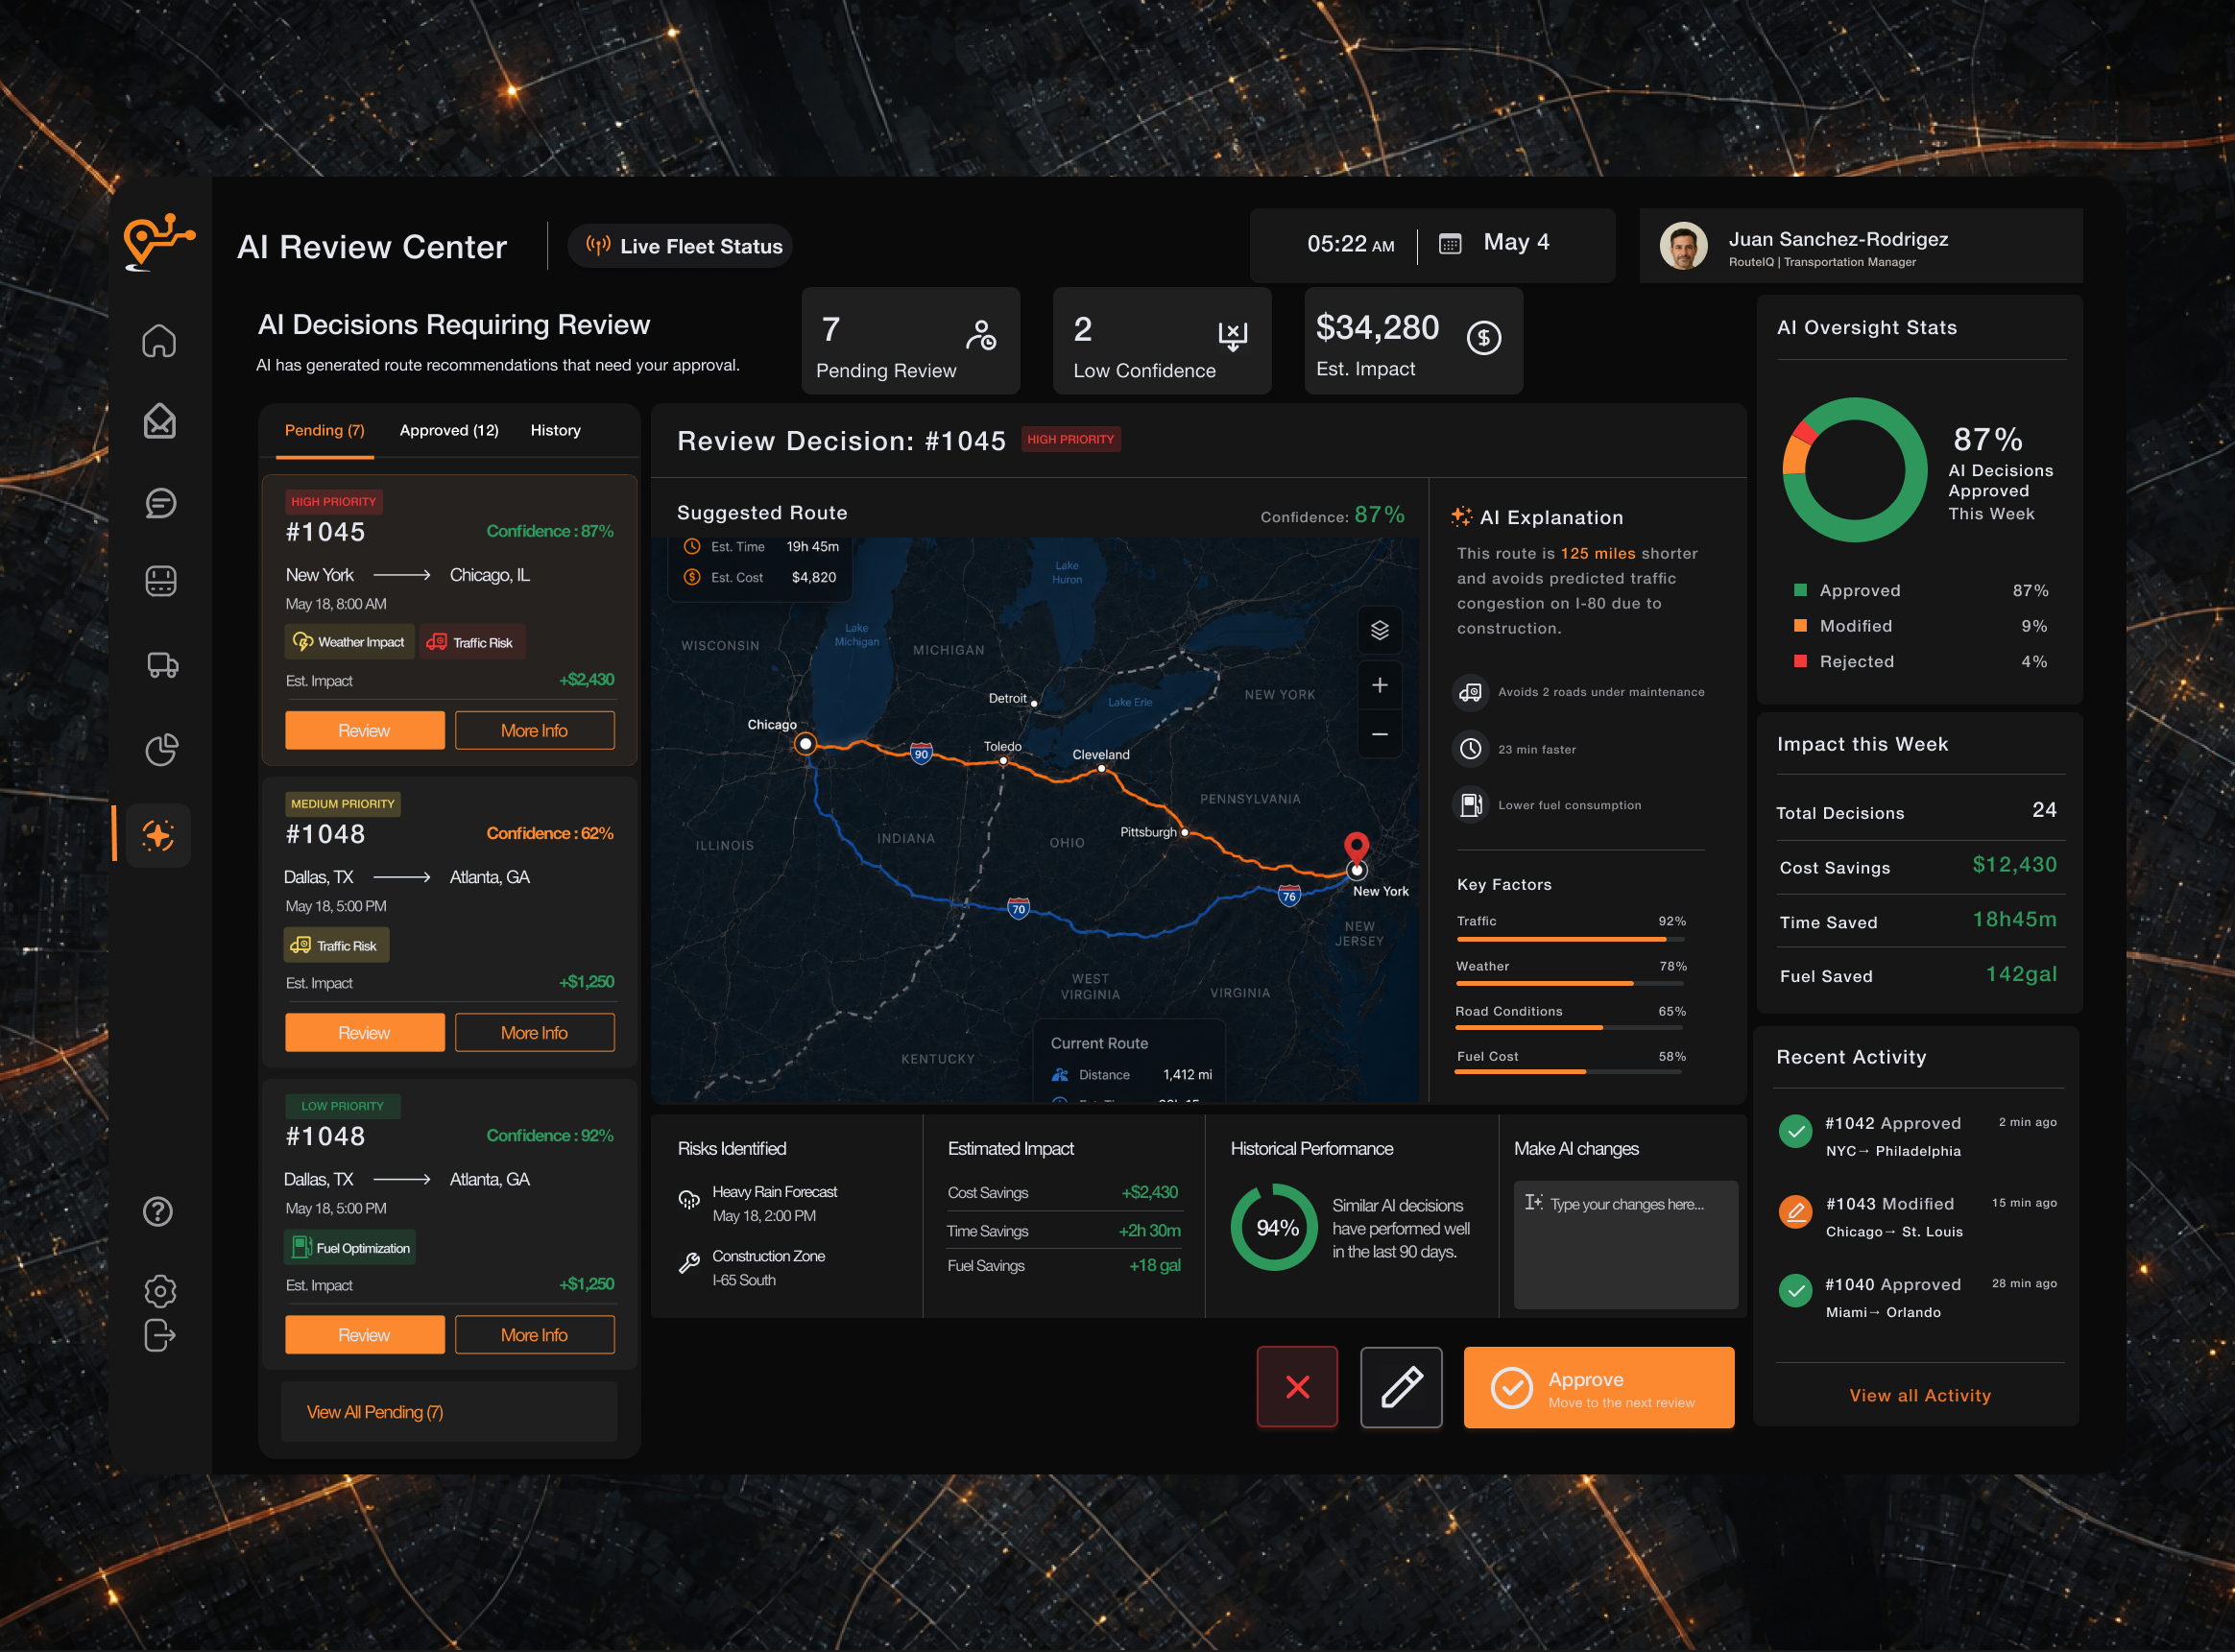Image resolution: width=2235 pixels, height=1652 pixels.
Task: Open the chat messages sidebar icon
Action: 160,502
